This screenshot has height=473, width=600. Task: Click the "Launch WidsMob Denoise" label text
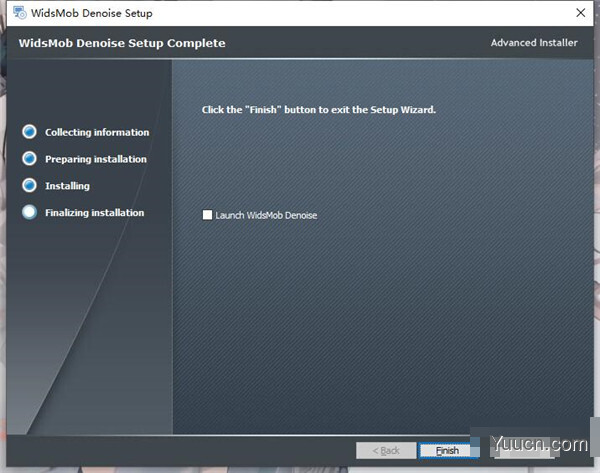[266, 215]
